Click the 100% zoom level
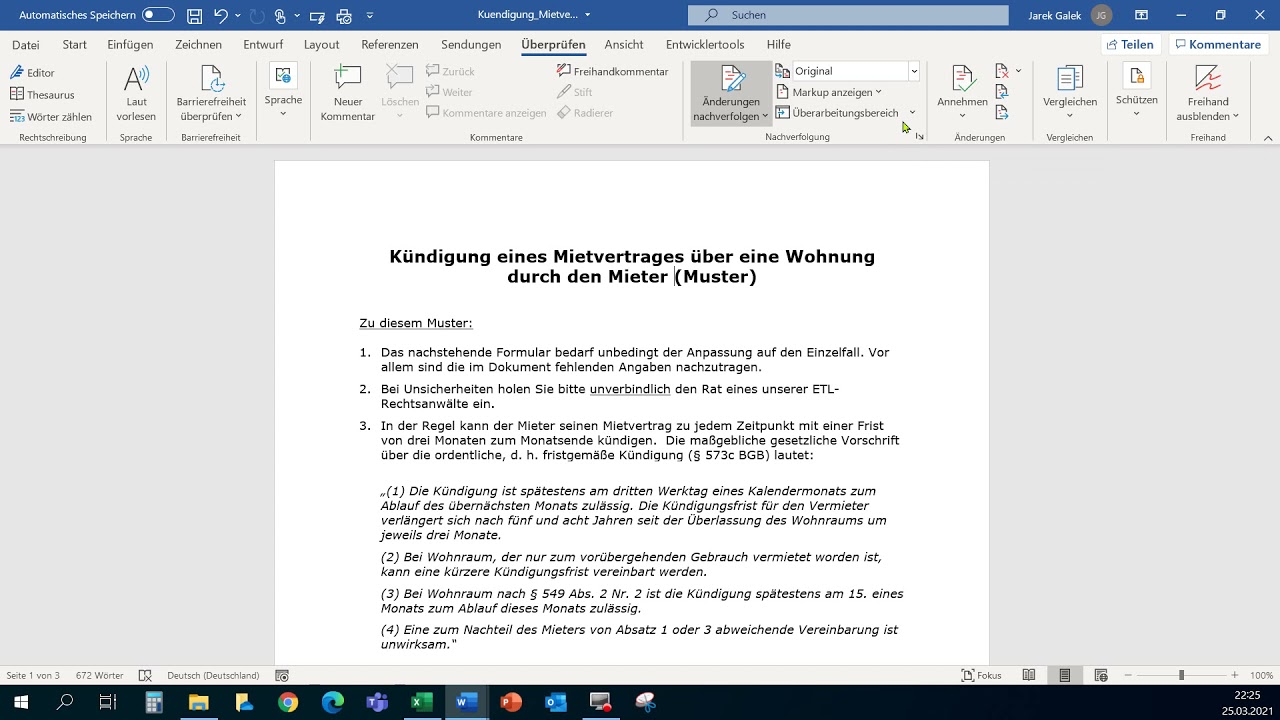 point(1261,676)
